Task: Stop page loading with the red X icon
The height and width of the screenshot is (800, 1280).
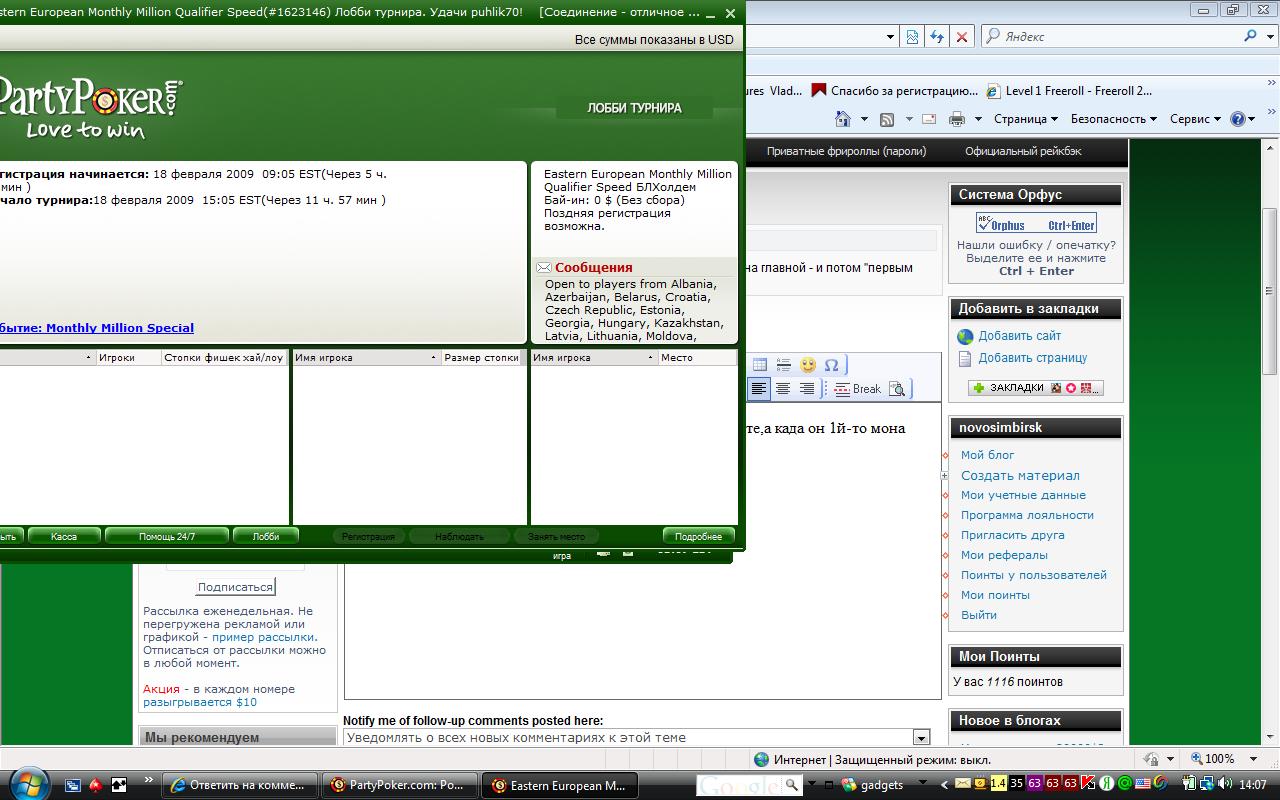Action: point(962,36)
